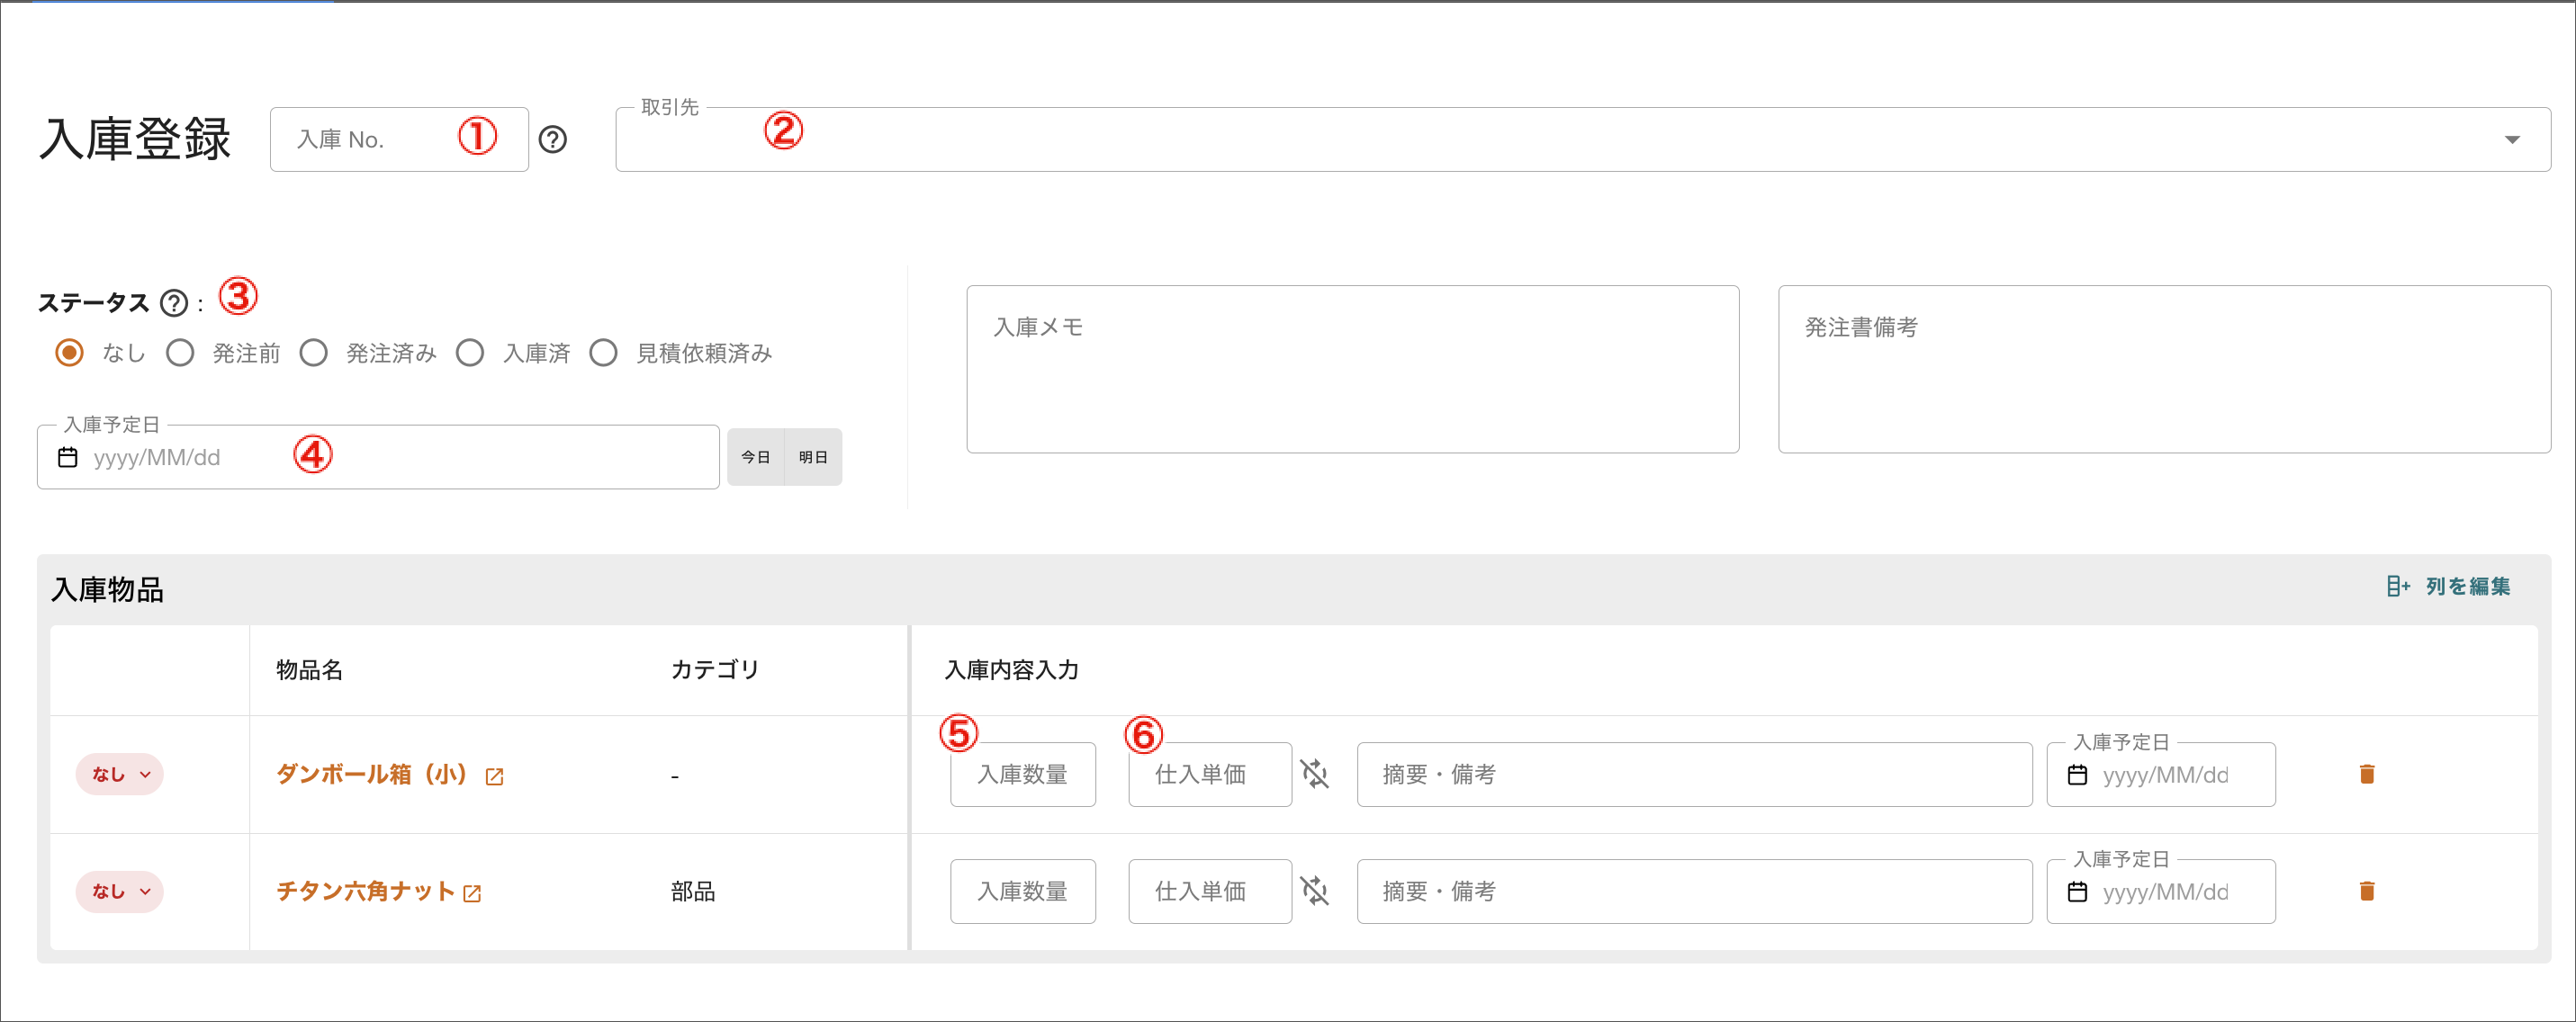
Task: Open the ステータス help question icon
Action: [x=174, y=303]
